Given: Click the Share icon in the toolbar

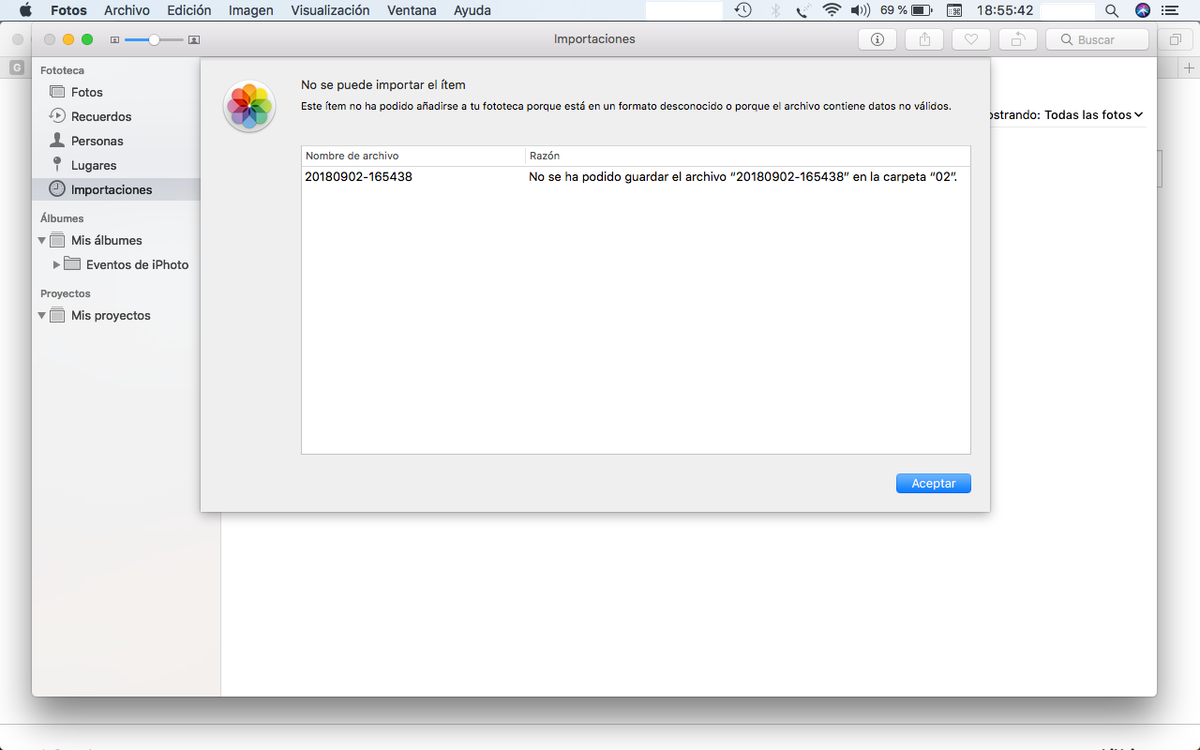Looking at the screenshot, I should coord(924,39).
